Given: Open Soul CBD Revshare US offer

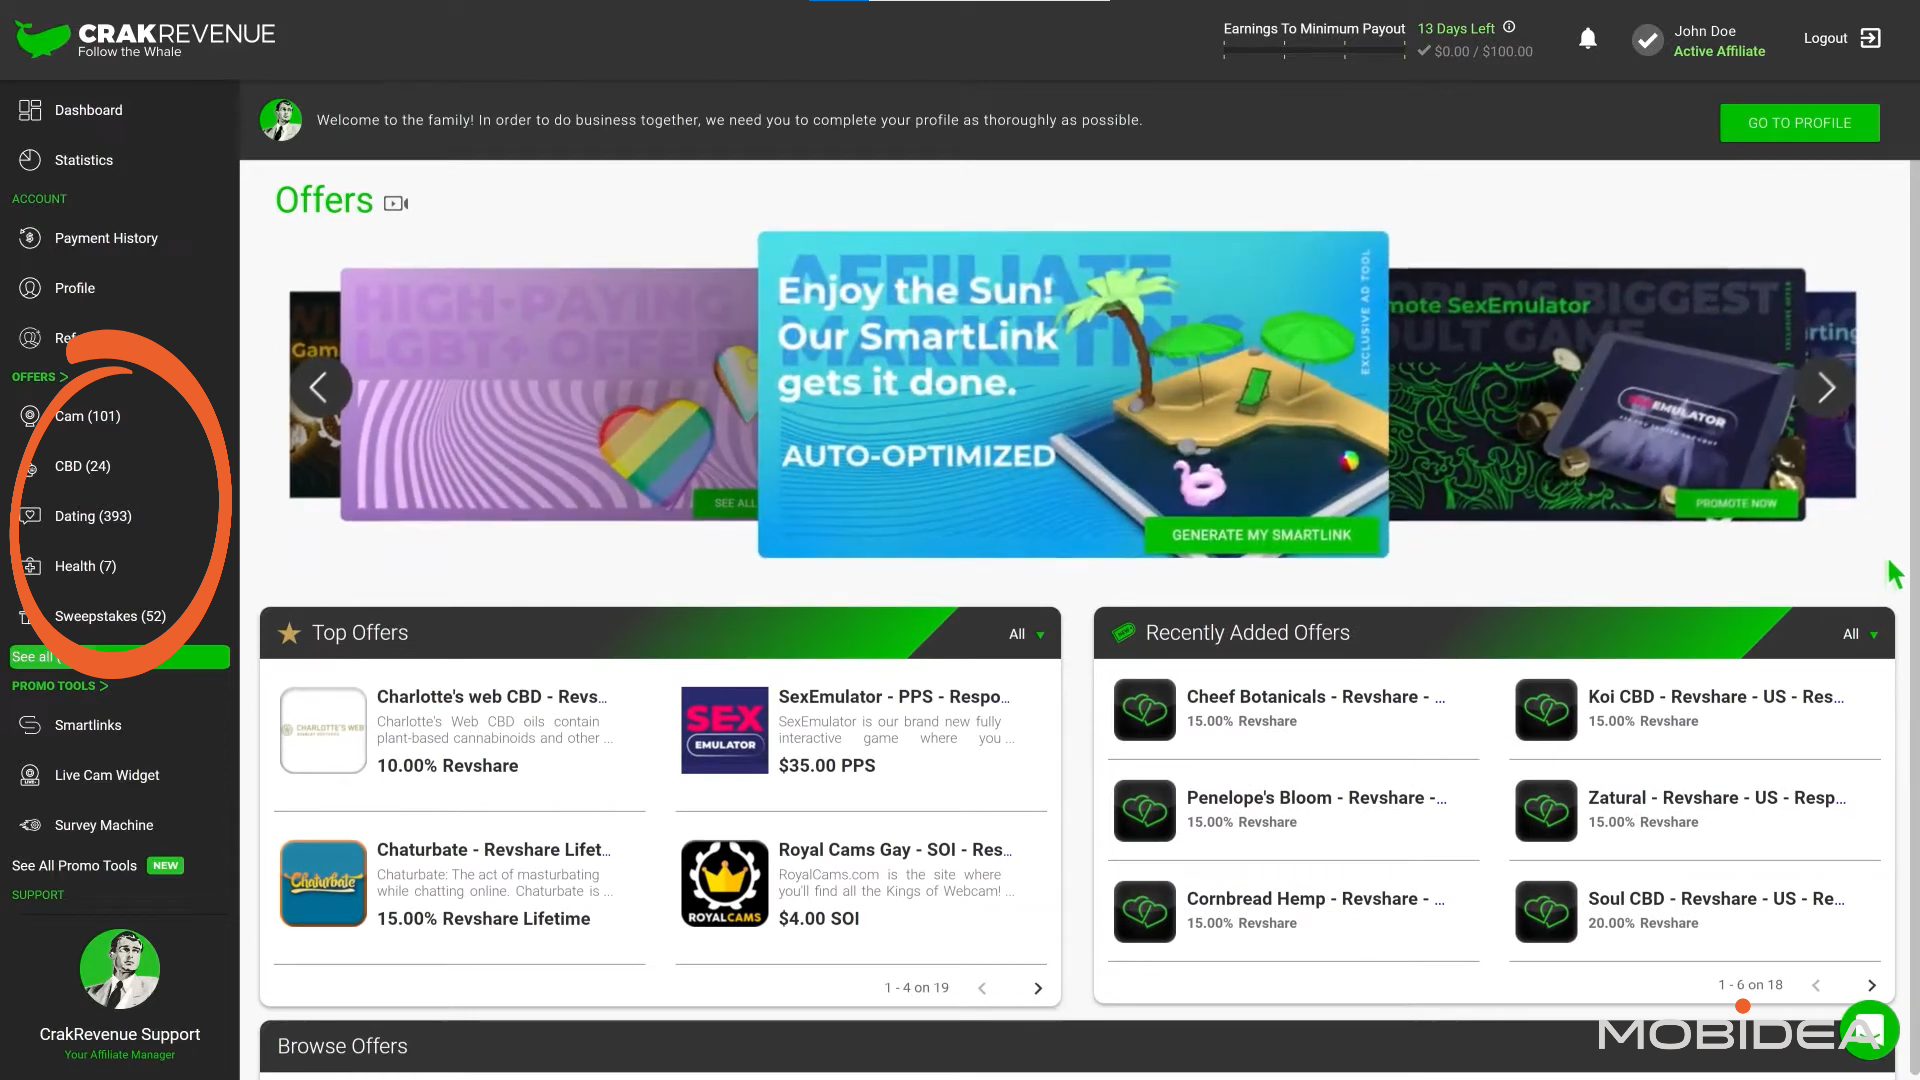Looking at the screenshot, I should click(1717, 899).
